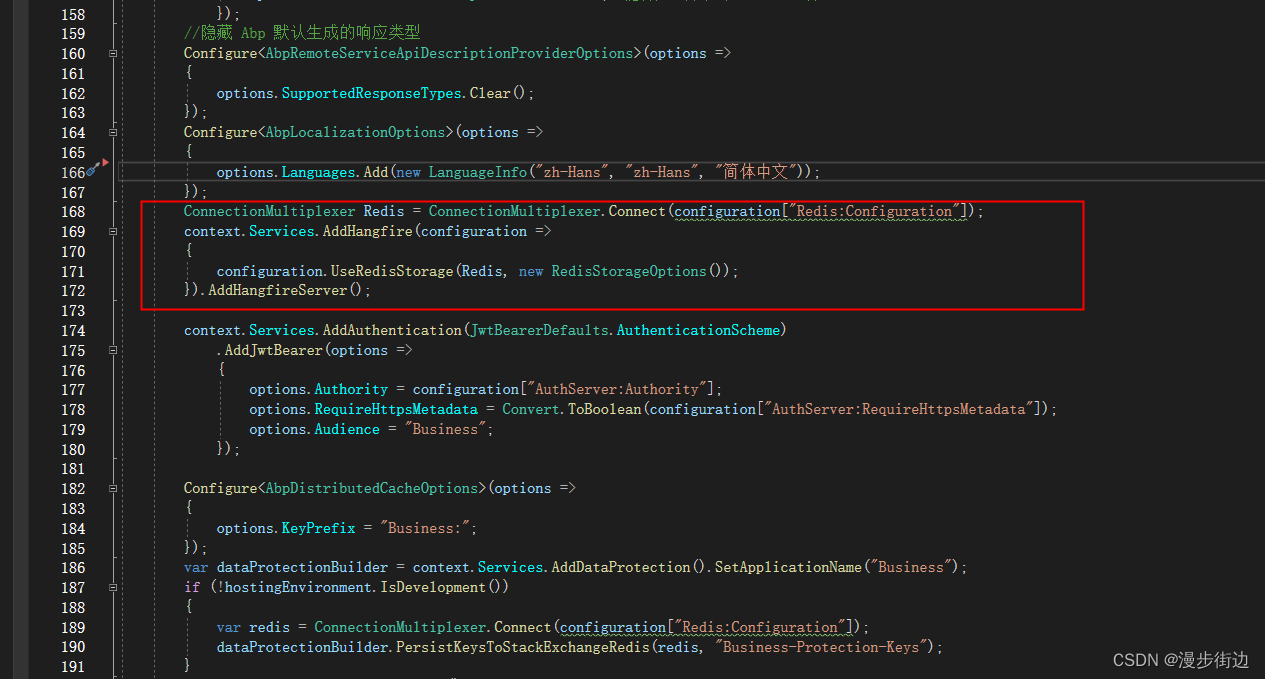Collapse the IsDevelopment block at line 187
1265x679 pixels.
112,587
